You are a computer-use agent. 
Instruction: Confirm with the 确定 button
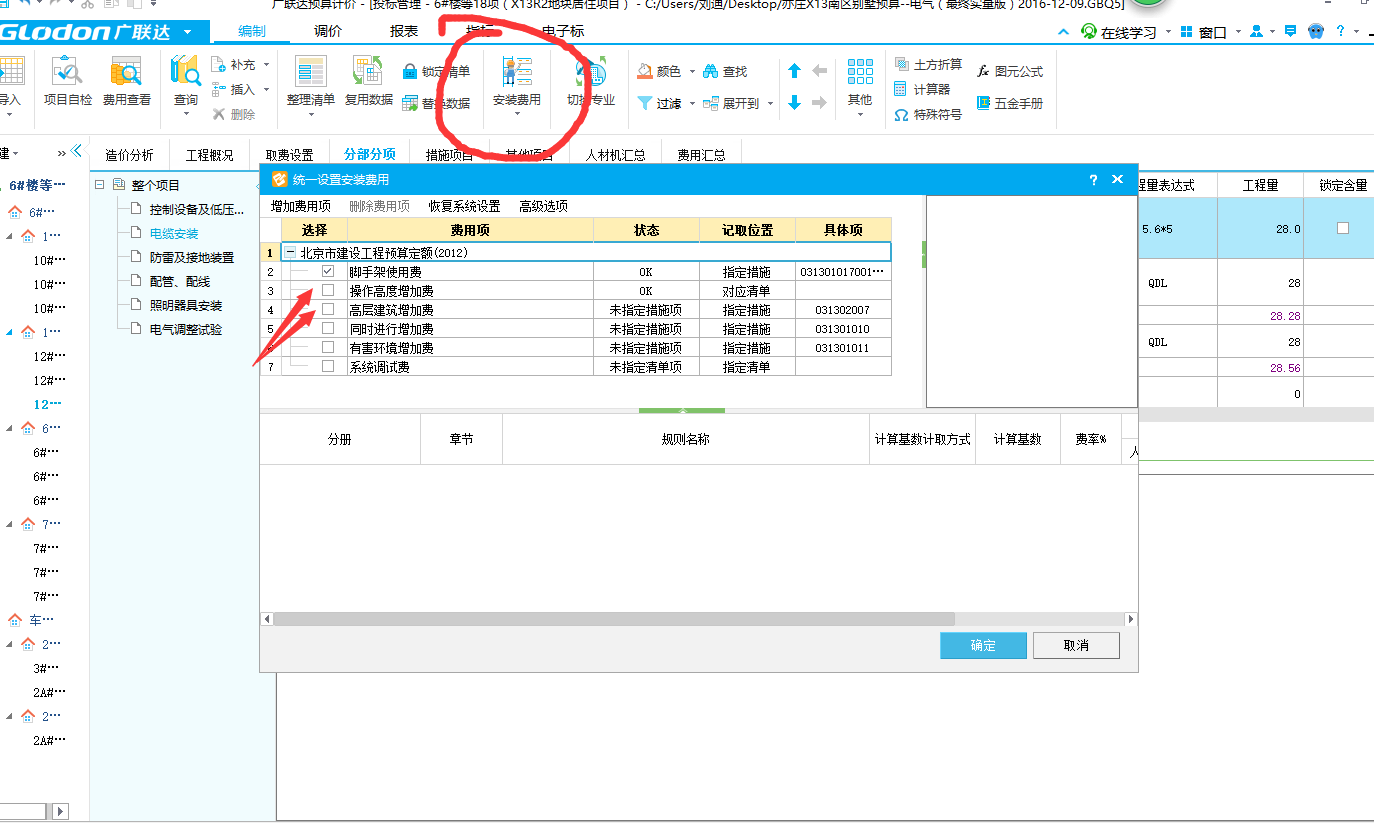tap(983, 645)
